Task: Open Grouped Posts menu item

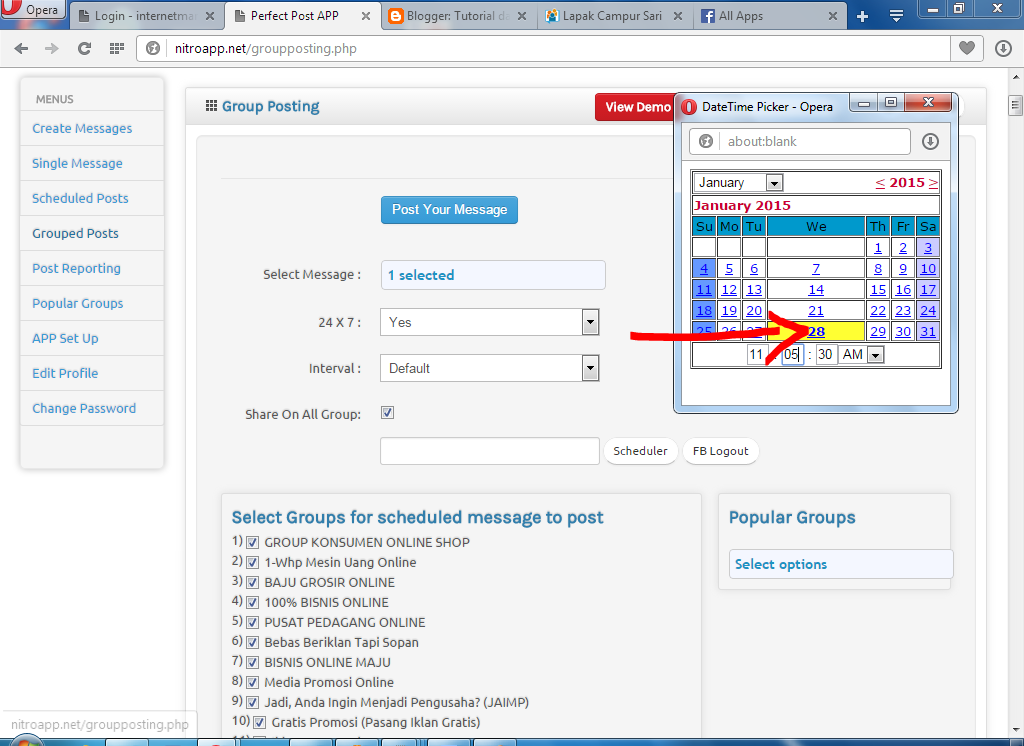Action: (75, 233)
